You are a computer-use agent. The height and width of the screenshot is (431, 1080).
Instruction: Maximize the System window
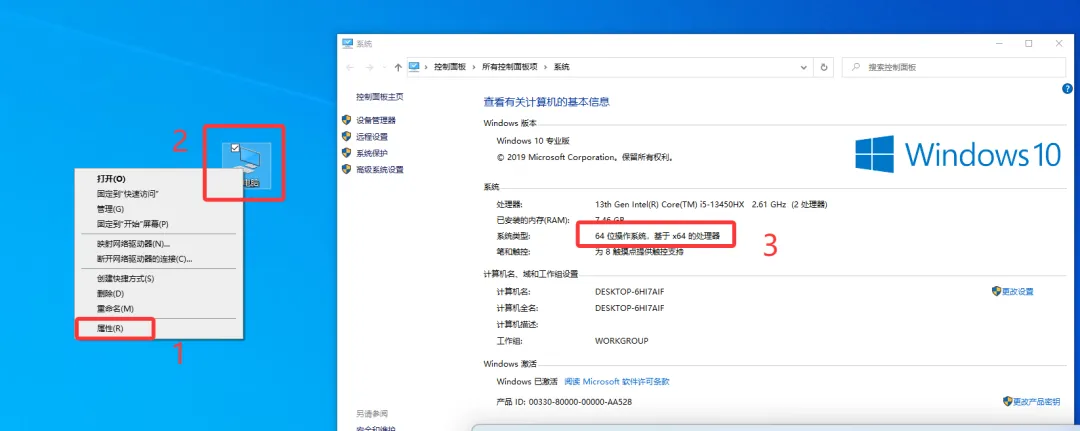coord(1028,43)
